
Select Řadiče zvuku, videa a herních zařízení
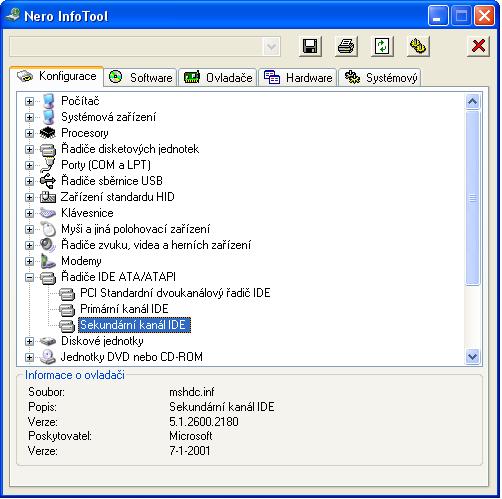click(156, 245)
